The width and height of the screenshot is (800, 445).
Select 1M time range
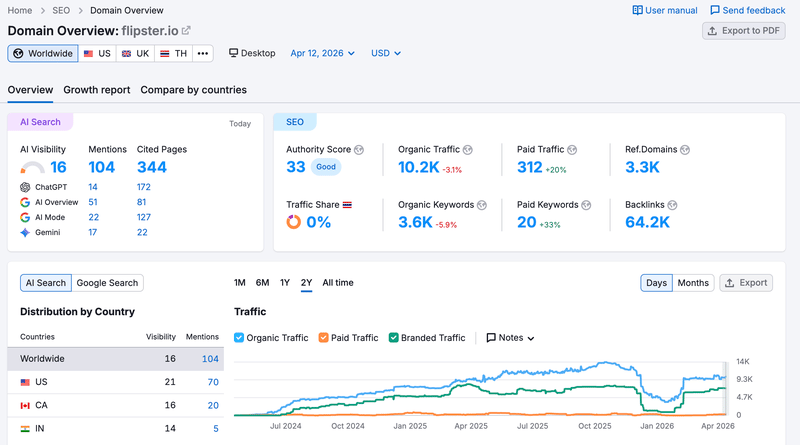(x=240, y=283)
